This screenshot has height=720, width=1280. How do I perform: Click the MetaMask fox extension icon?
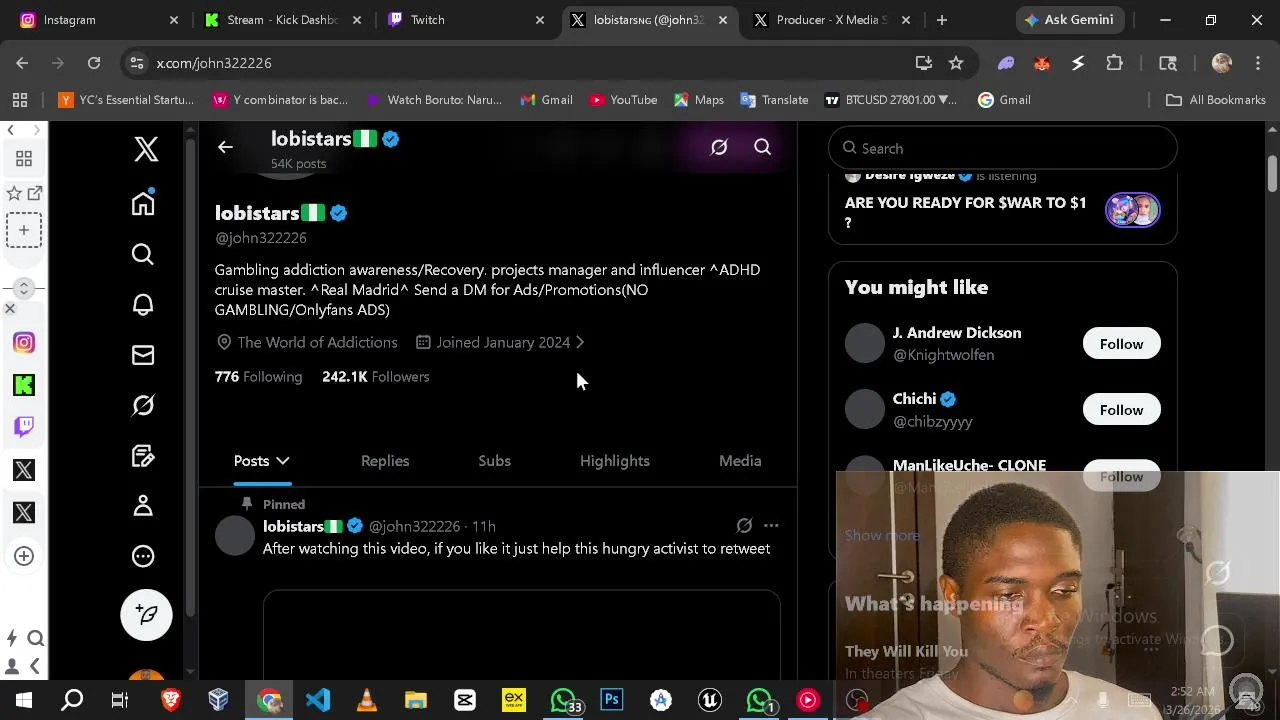(x=1042, y=63)
